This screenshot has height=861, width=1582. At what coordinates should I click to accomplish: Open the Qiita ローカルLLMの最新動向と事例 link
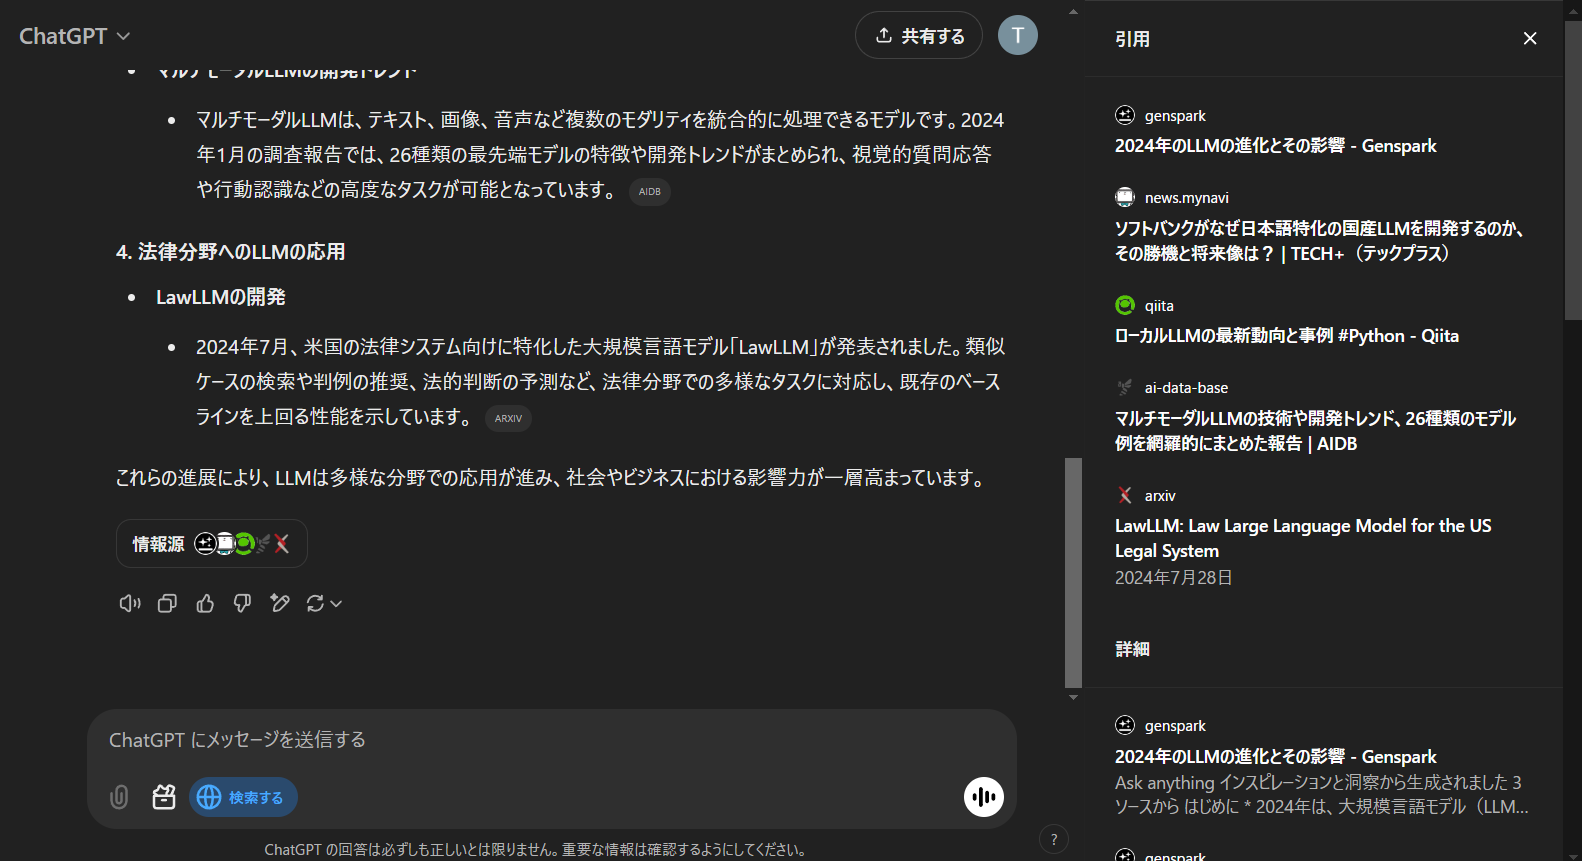1286,336
